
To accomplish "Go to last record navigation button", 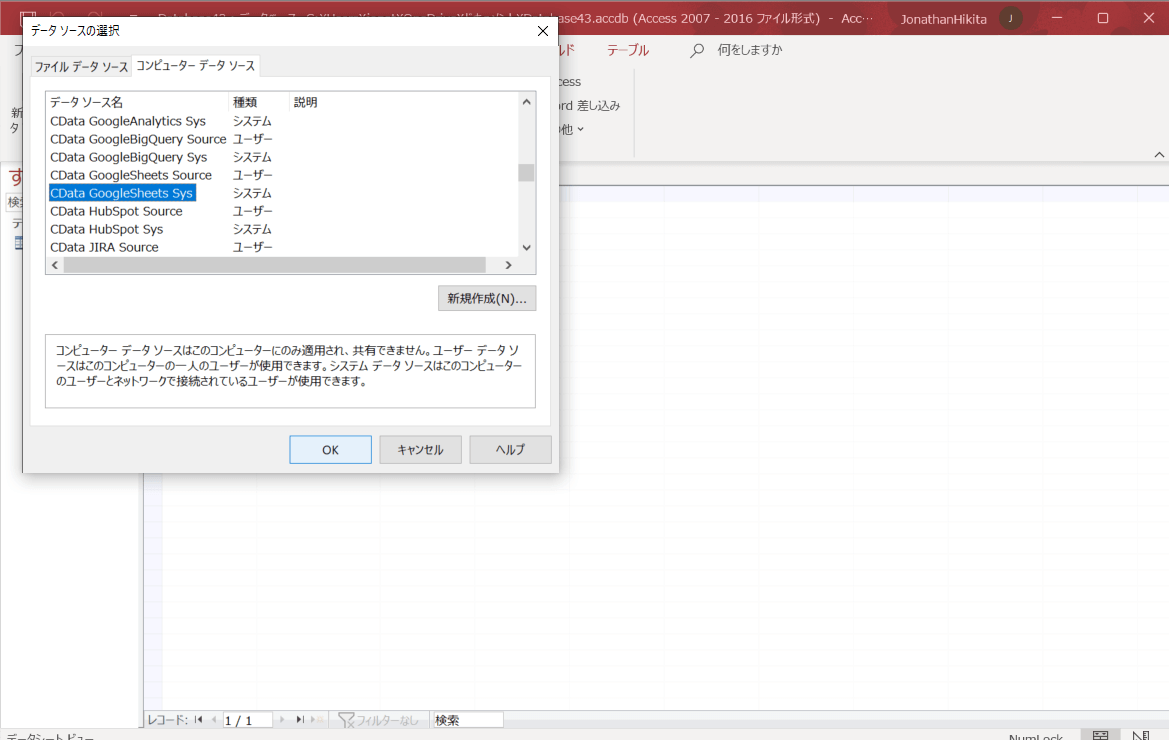I will tap(300, 720).
